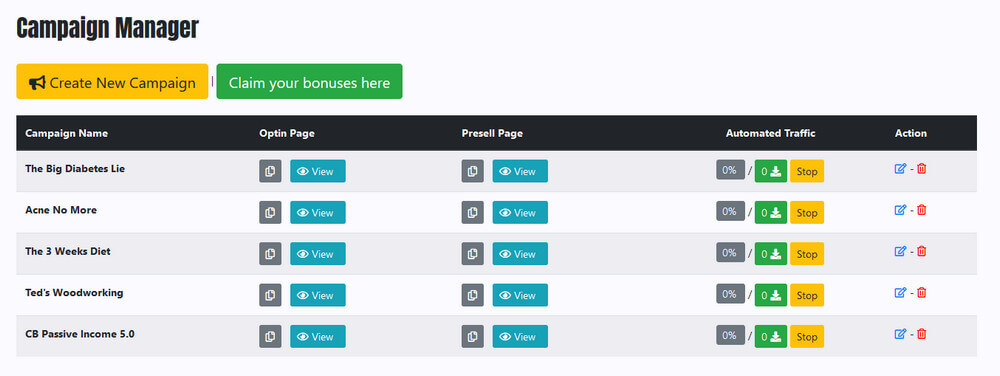Screen dimensions: 1000x376
Task: Edit The Big Diabetes Lie campaign
Action: (x=901, y=168)
